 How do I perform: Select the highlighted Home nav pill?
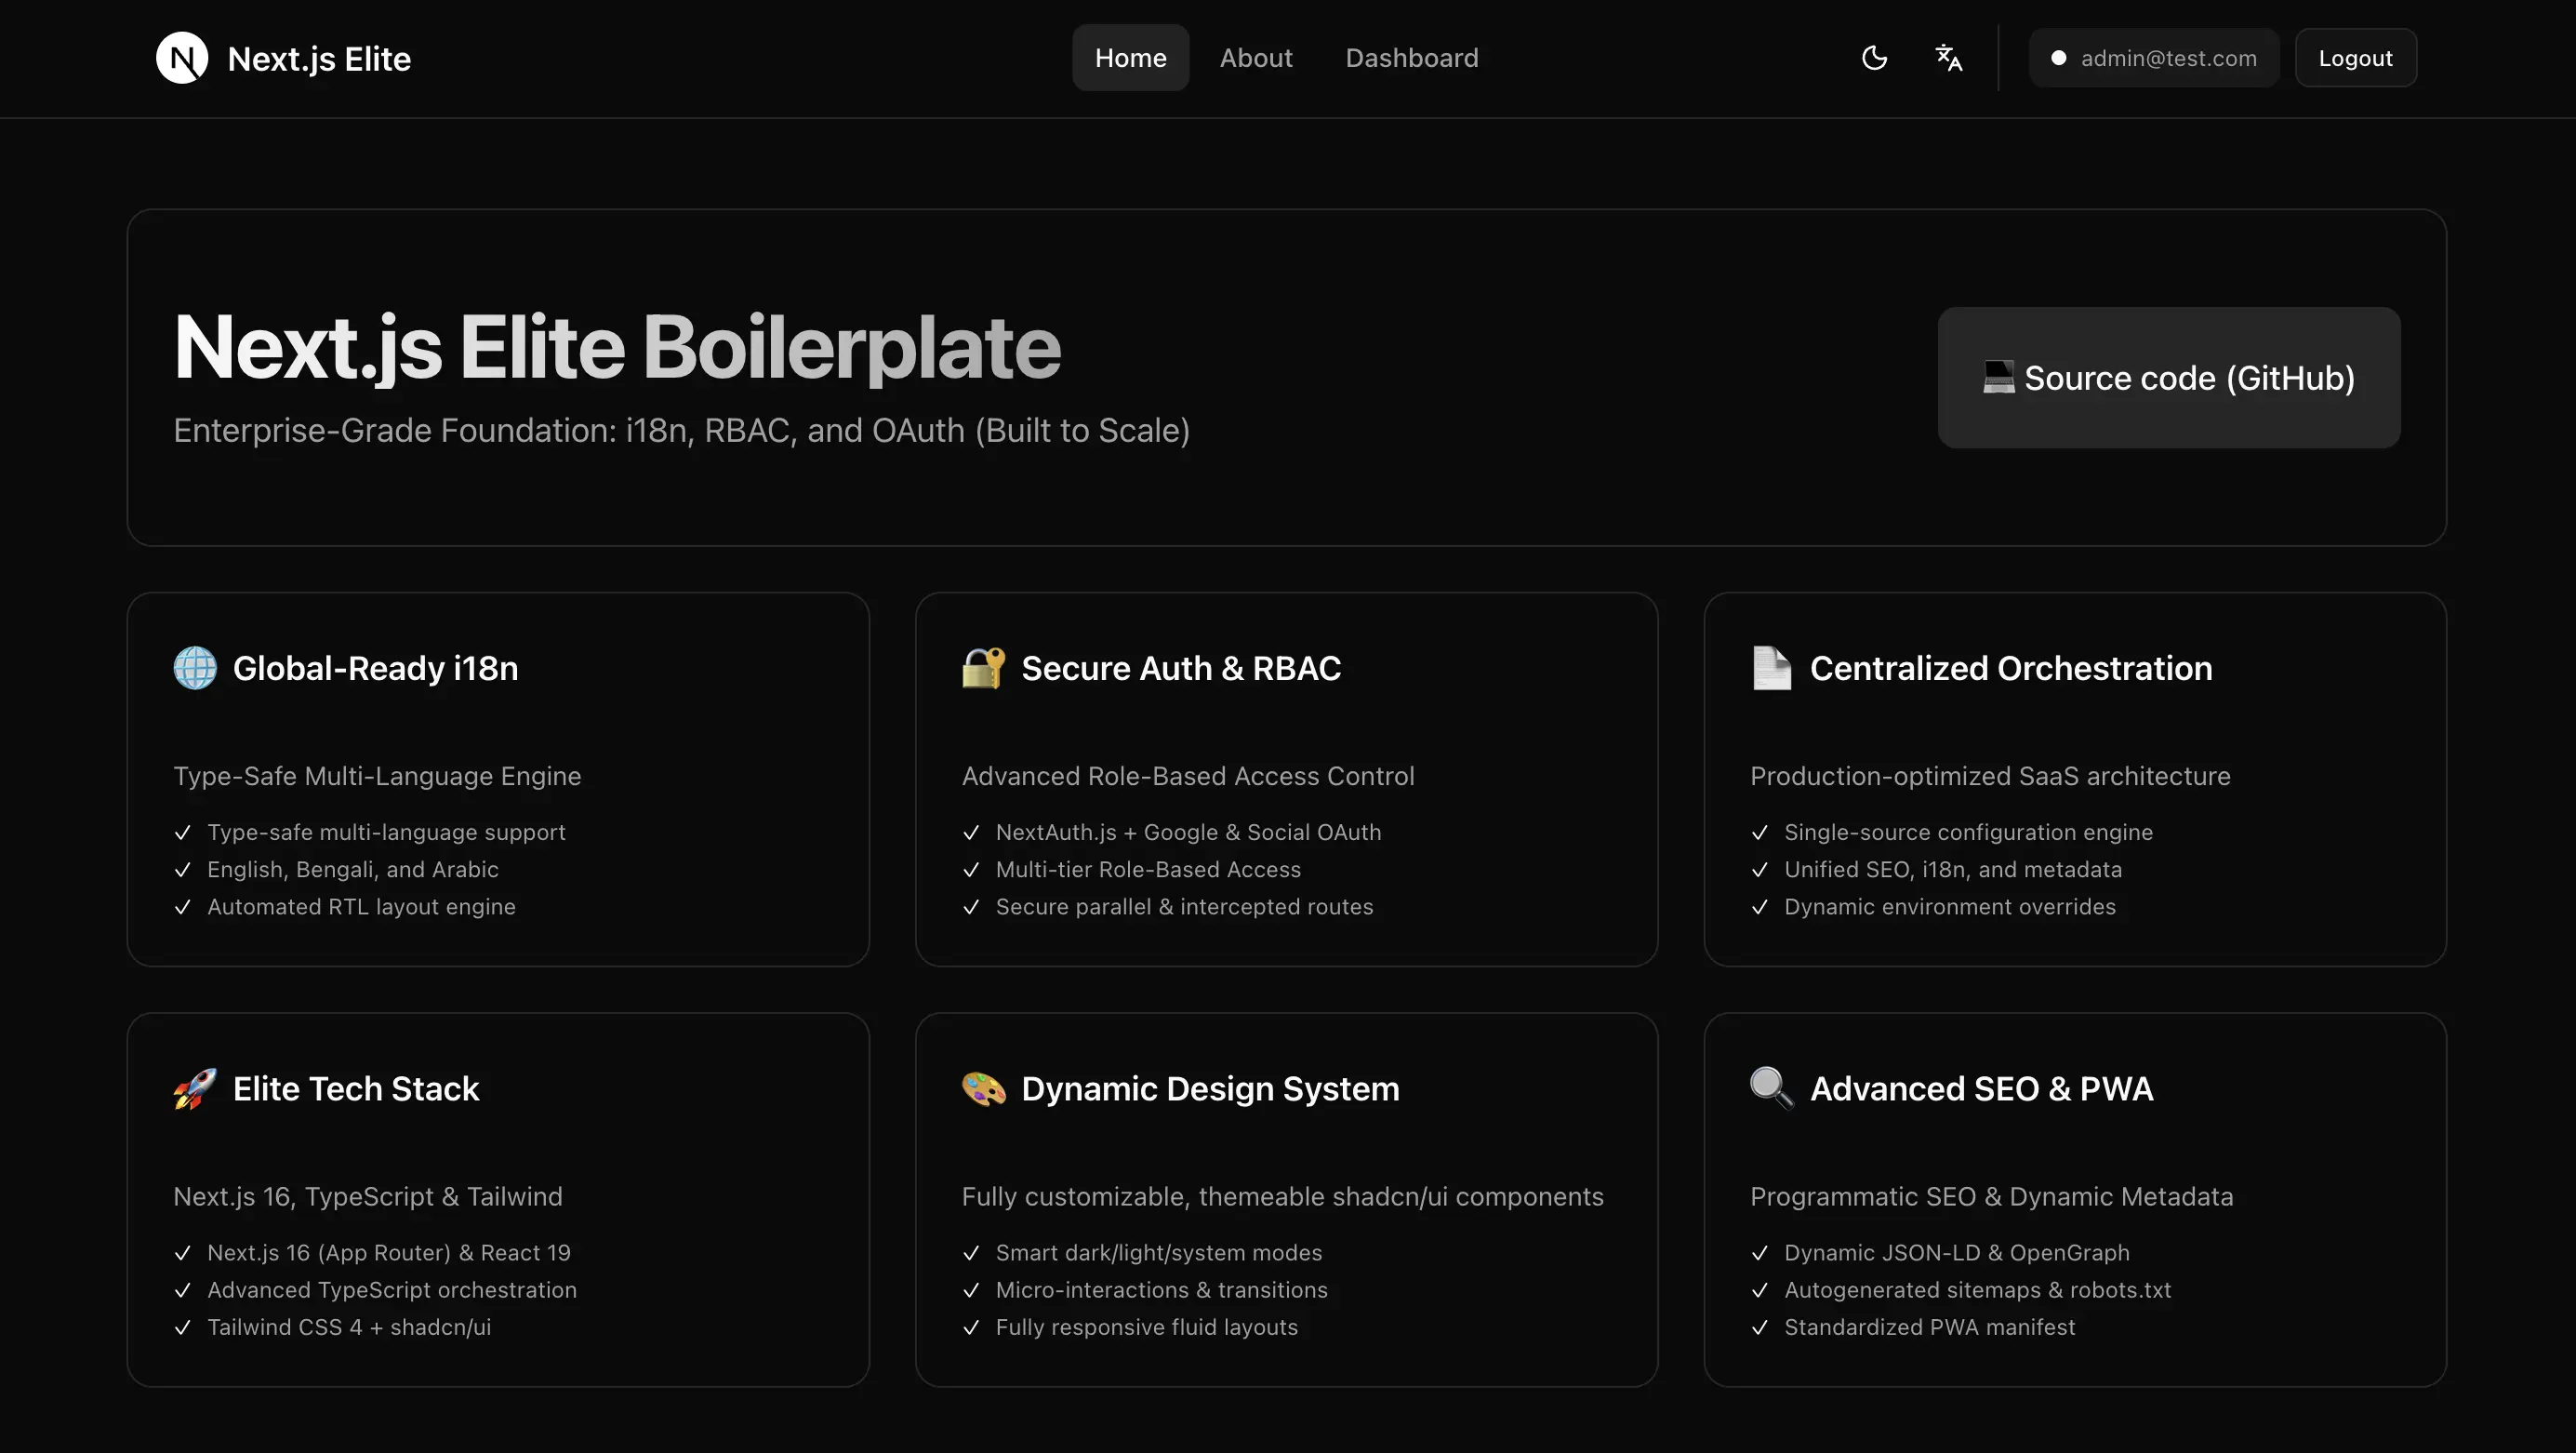tap(1130, 57)
